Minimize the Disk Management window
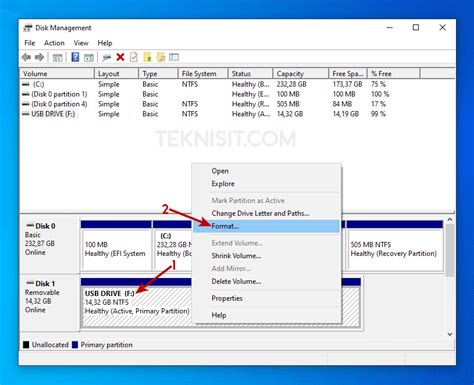This screenshot has width=474, height=385. (x=389, y=28)
